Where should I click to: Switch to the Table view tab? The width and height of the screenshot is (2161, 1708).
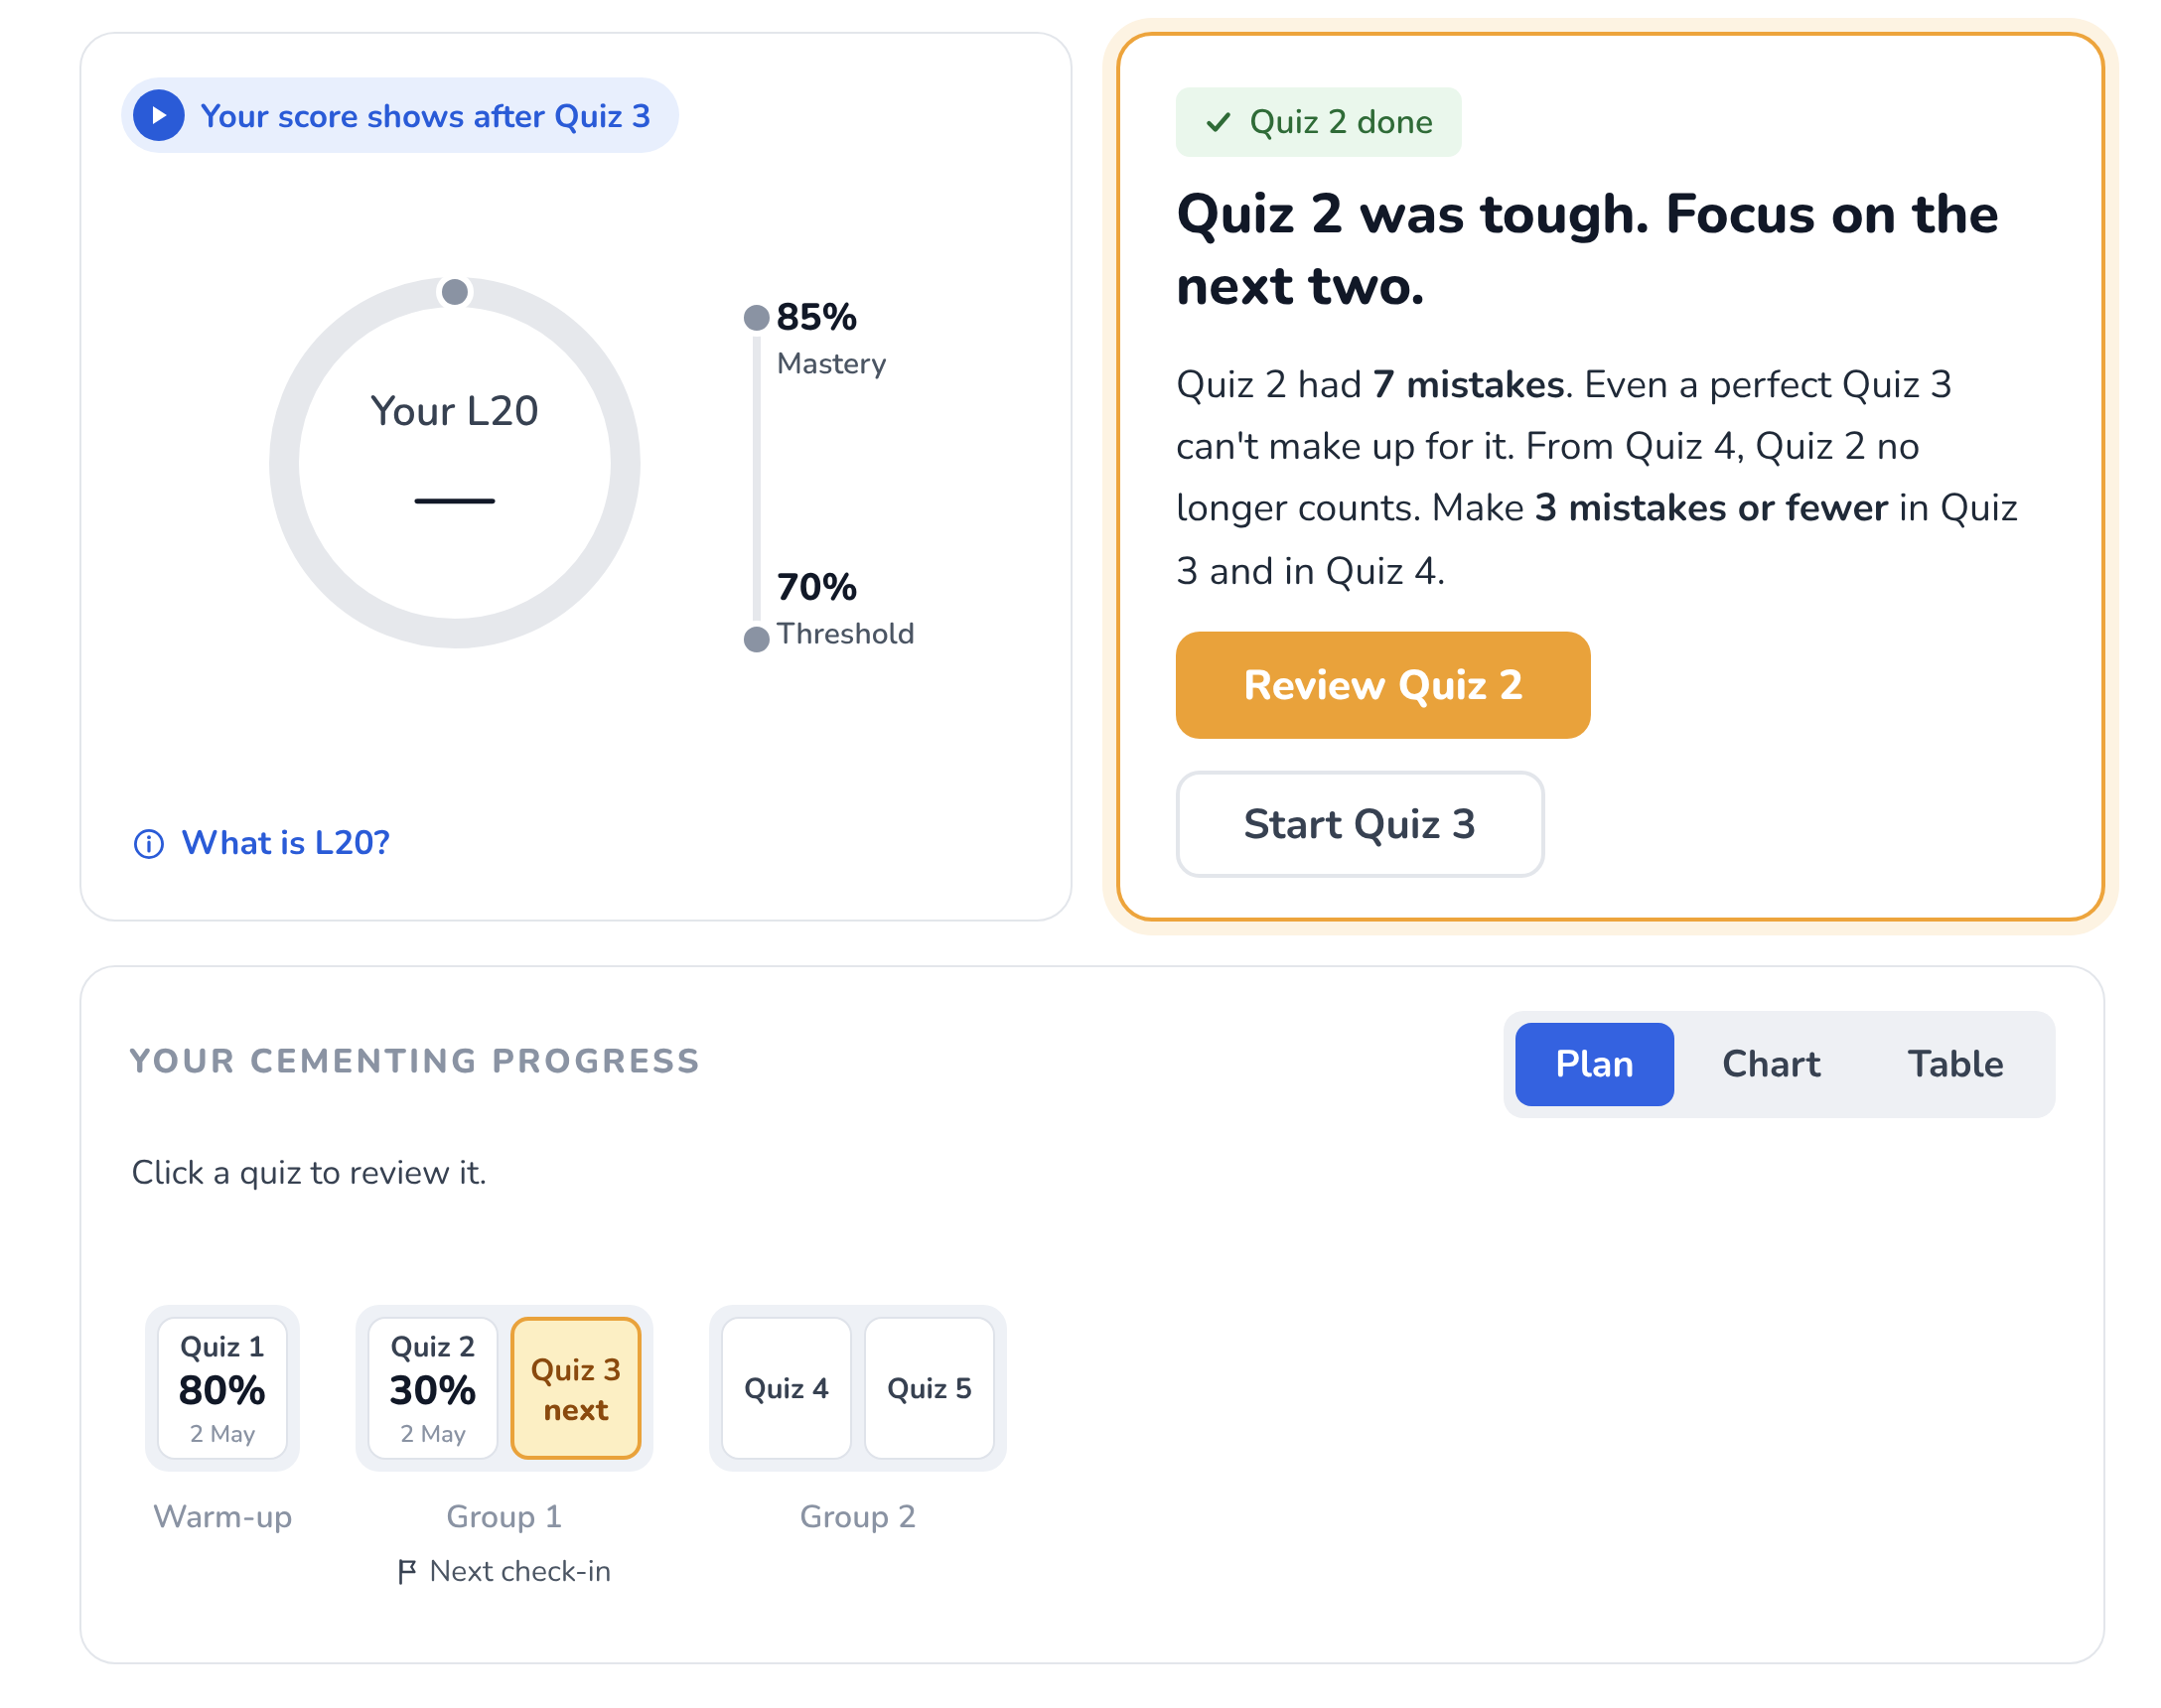1954,1064
